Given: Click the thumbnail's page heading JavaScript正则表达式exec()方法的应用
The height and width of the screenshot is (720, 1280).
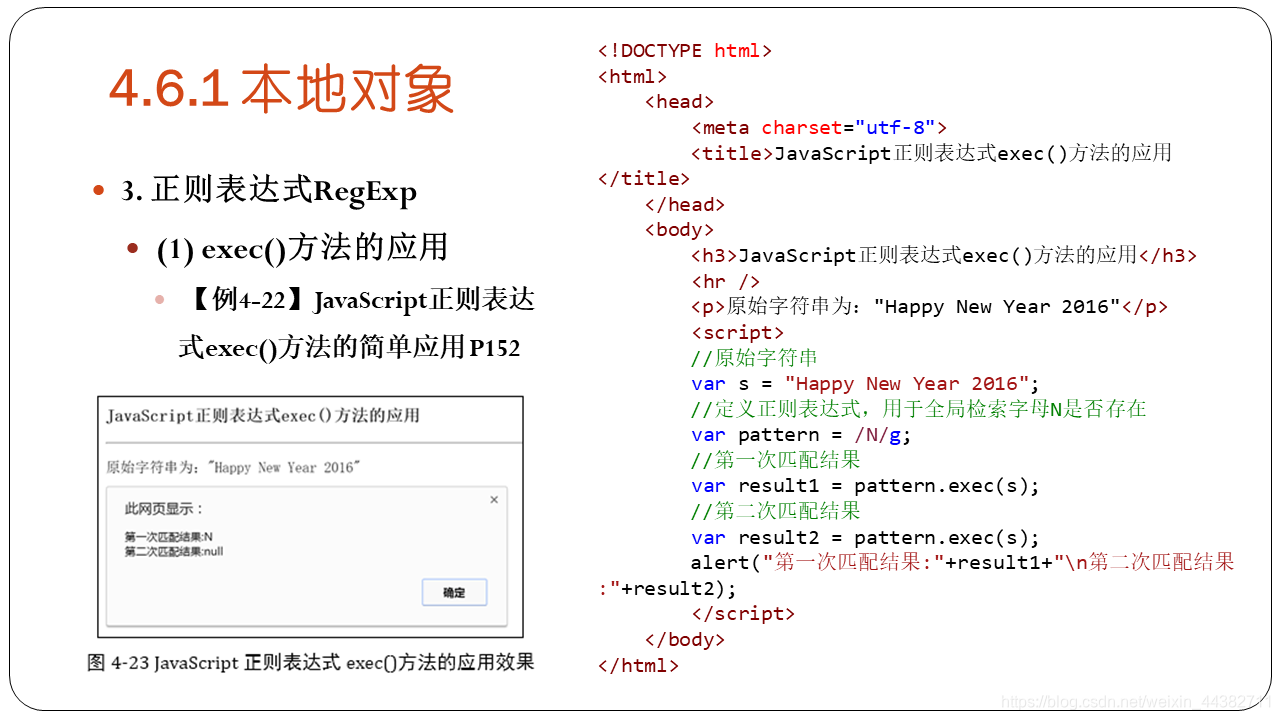Looking at the screenshot, I should 263,416.
